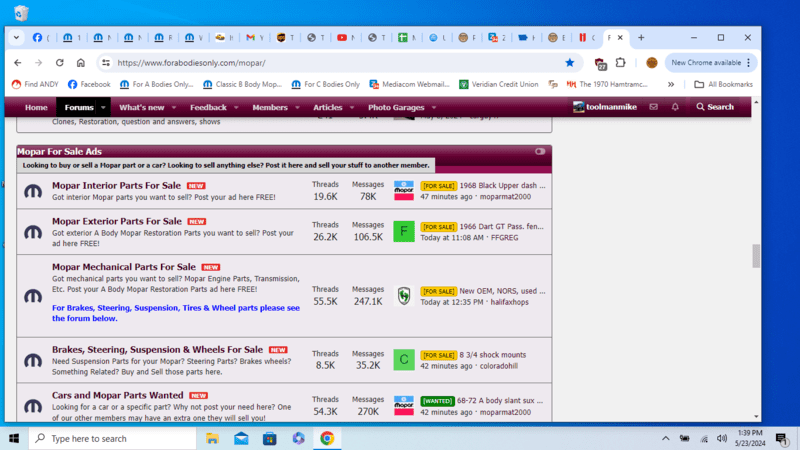Expand the Forums menu dropdown arrow
The width and height of the screenshot is (800, 450).
pyautogui.click(x=103, y=107)
